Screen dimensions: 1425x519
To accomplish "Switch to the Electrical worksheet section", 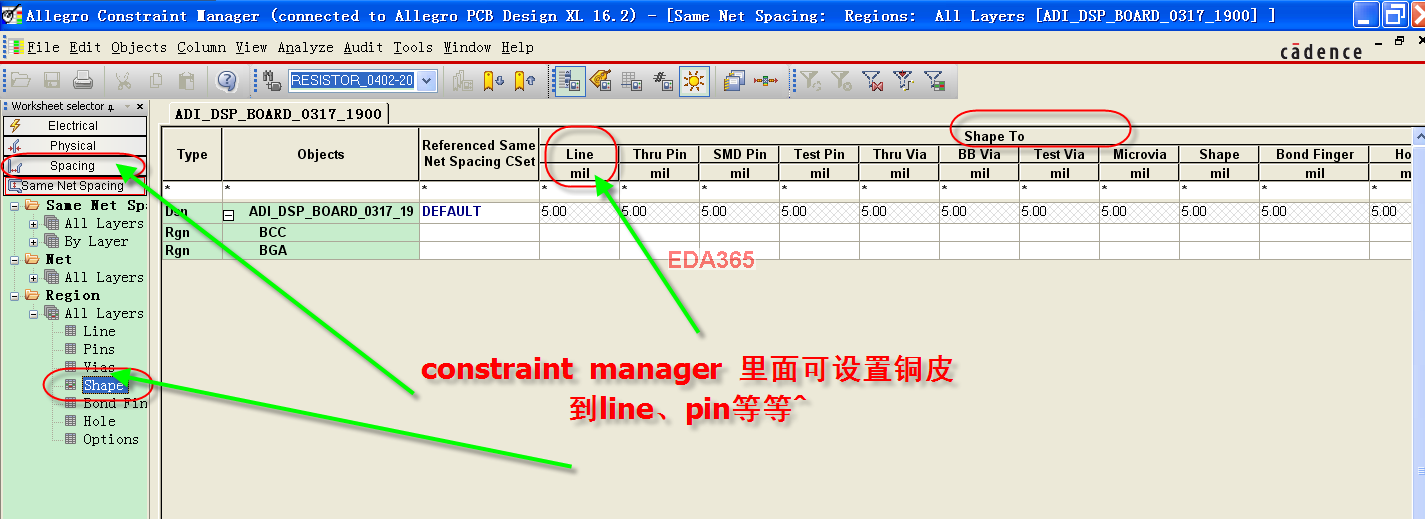I will click(x=74, y=126).
